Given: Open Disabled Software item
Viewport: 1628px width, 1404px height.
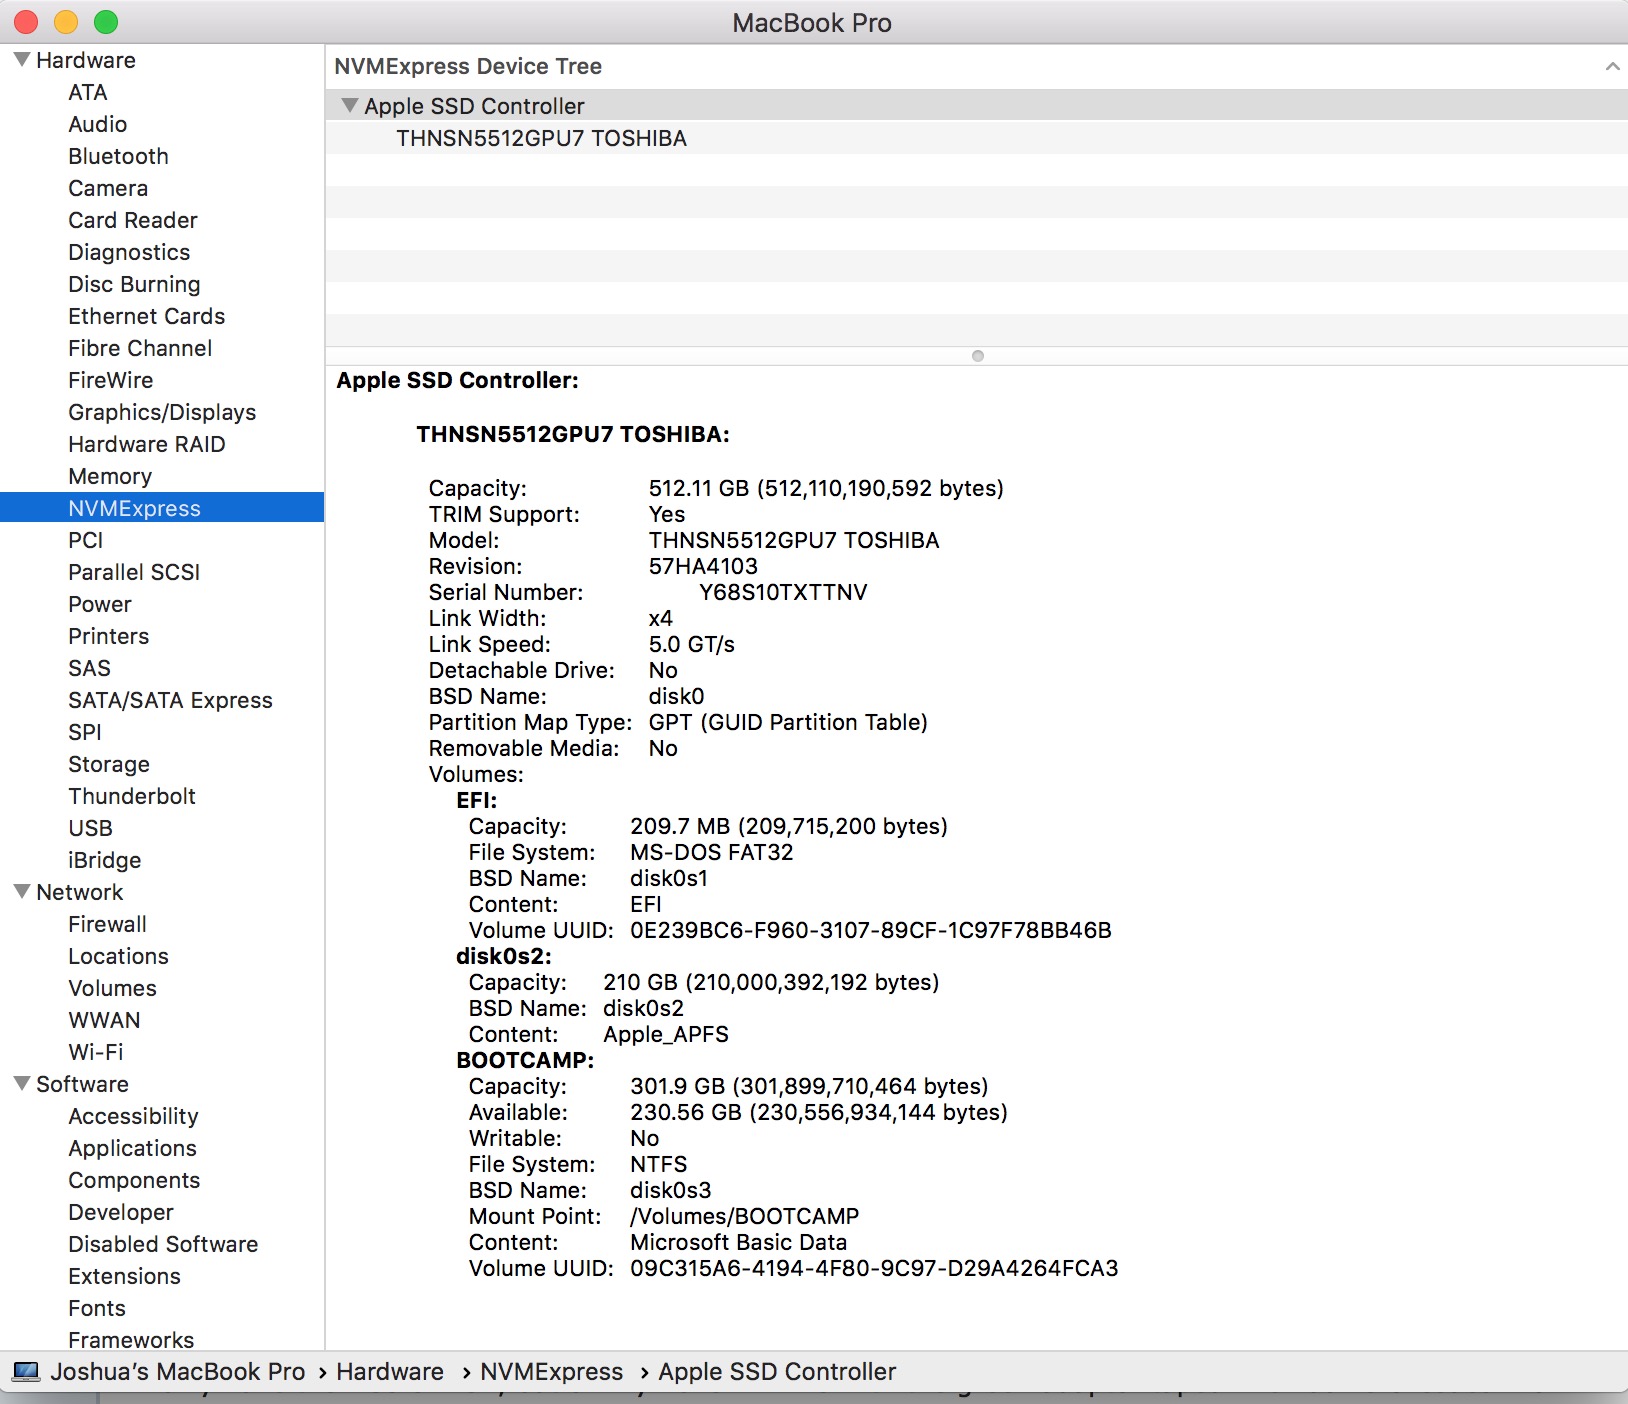Looking at the screenshot, I should tap(164, 1244).
